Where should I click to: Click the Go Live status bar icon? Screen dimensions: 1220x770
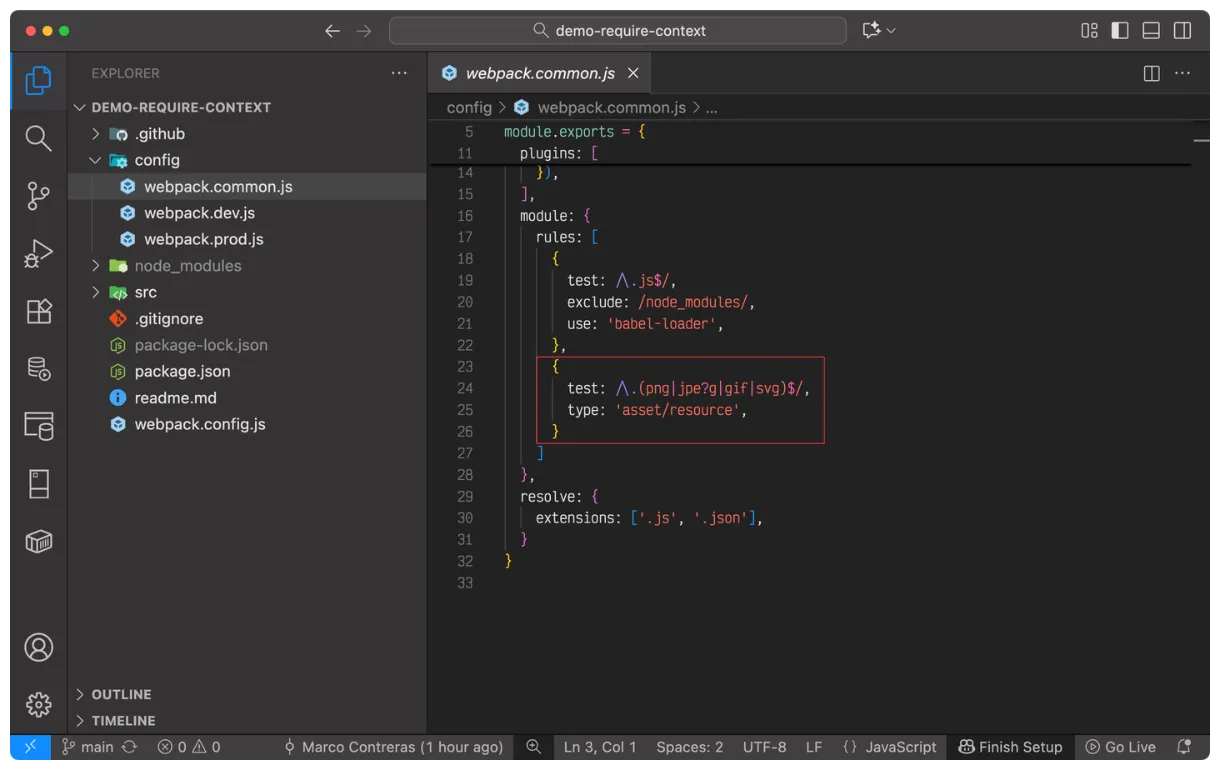(1120, 746)
